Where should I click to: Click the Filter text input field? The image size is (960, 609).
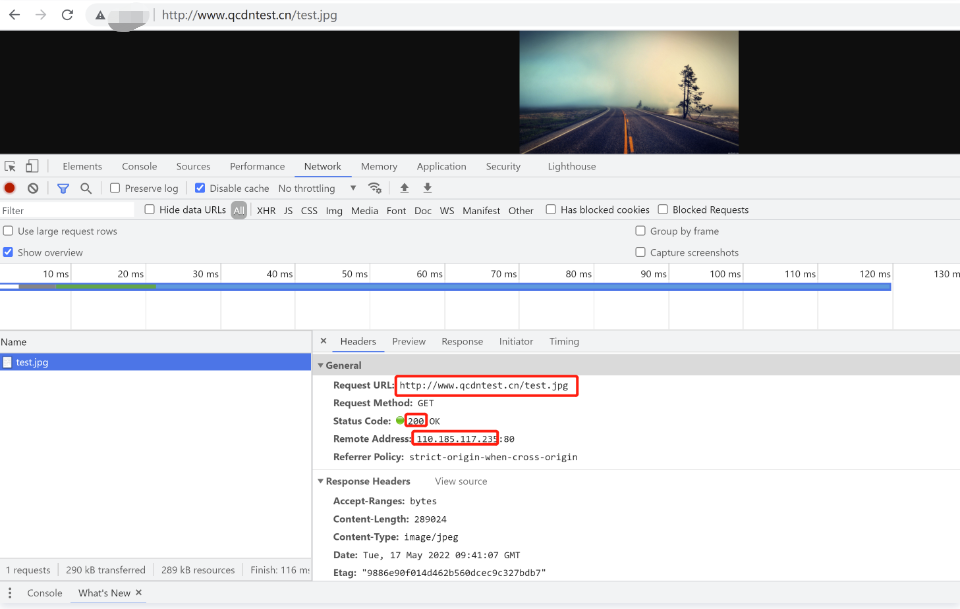point(66,211)
